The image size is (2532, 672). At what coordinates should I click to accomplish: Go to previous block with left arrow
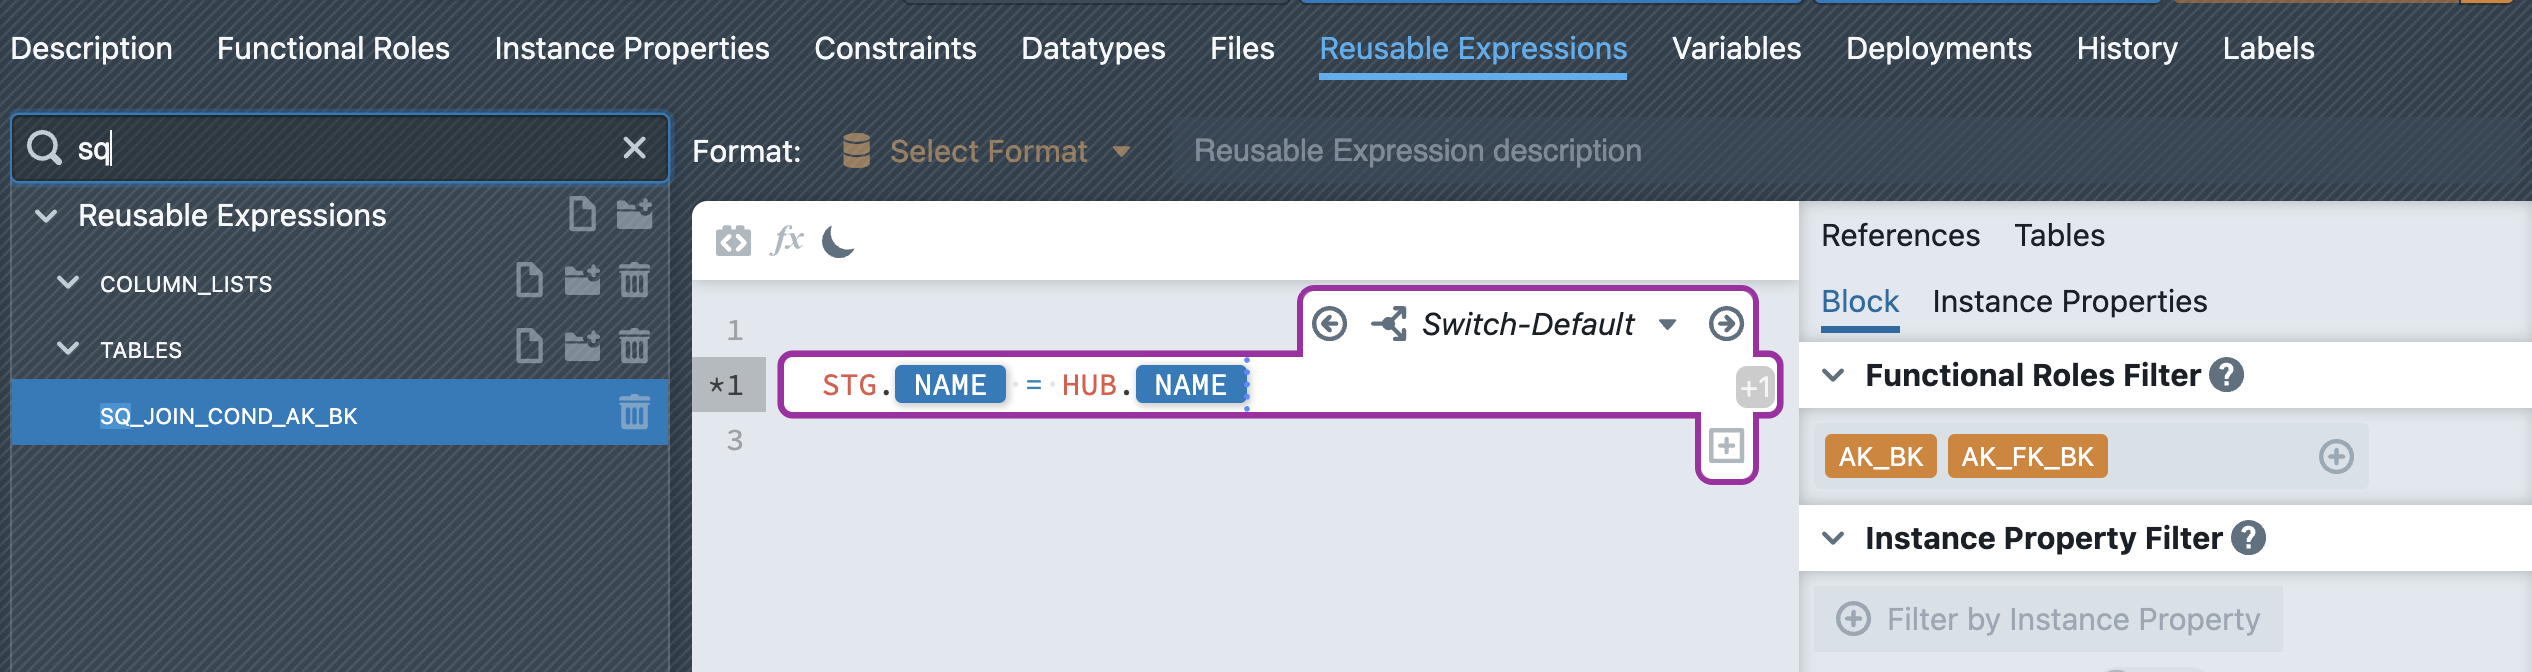(x=1329, y=324)
